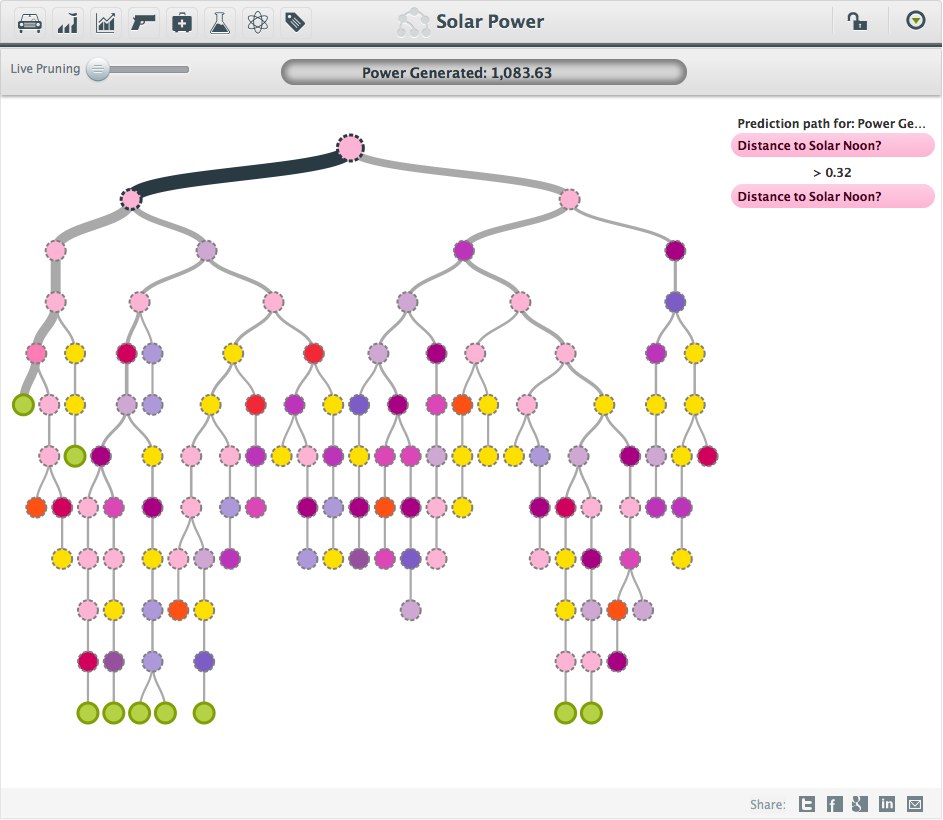Share the model via Twitter
The width and height of the screenshot is (943, 820).
point(806,803)
